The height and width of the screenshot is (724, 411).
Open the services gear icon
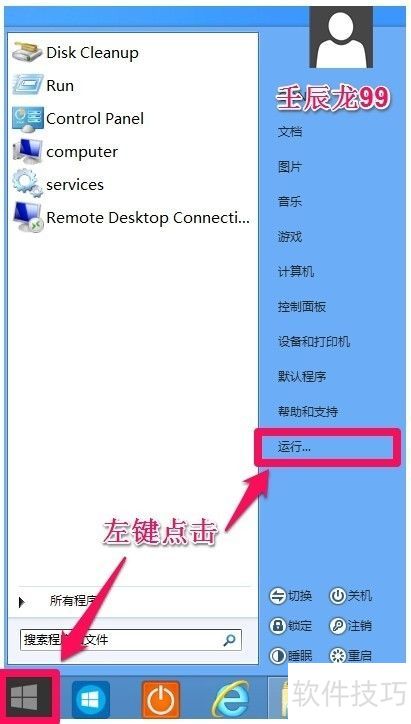pos(27,184)
